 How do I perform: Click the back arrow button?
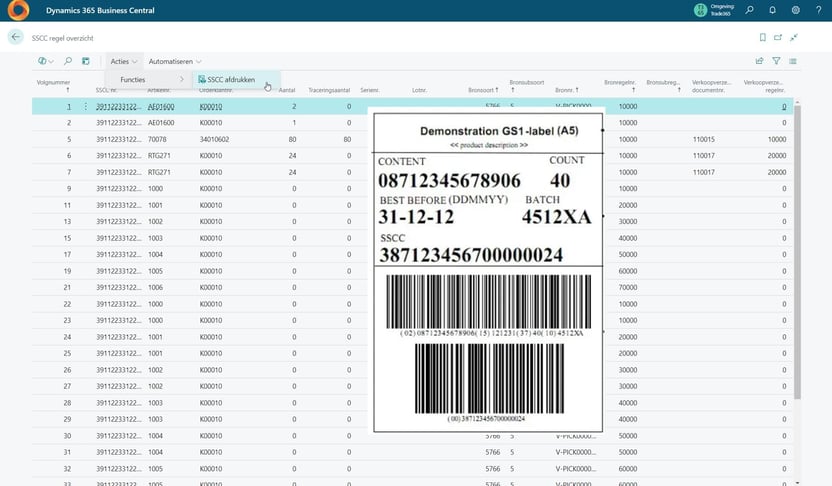click(15, 37)
